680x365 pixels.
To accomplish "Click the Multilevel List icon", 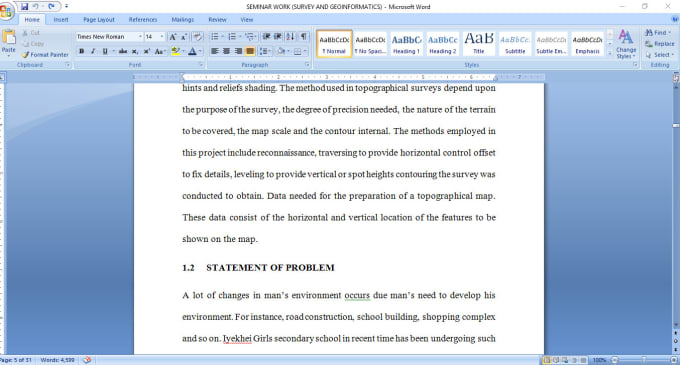I will tap(249, 37).
